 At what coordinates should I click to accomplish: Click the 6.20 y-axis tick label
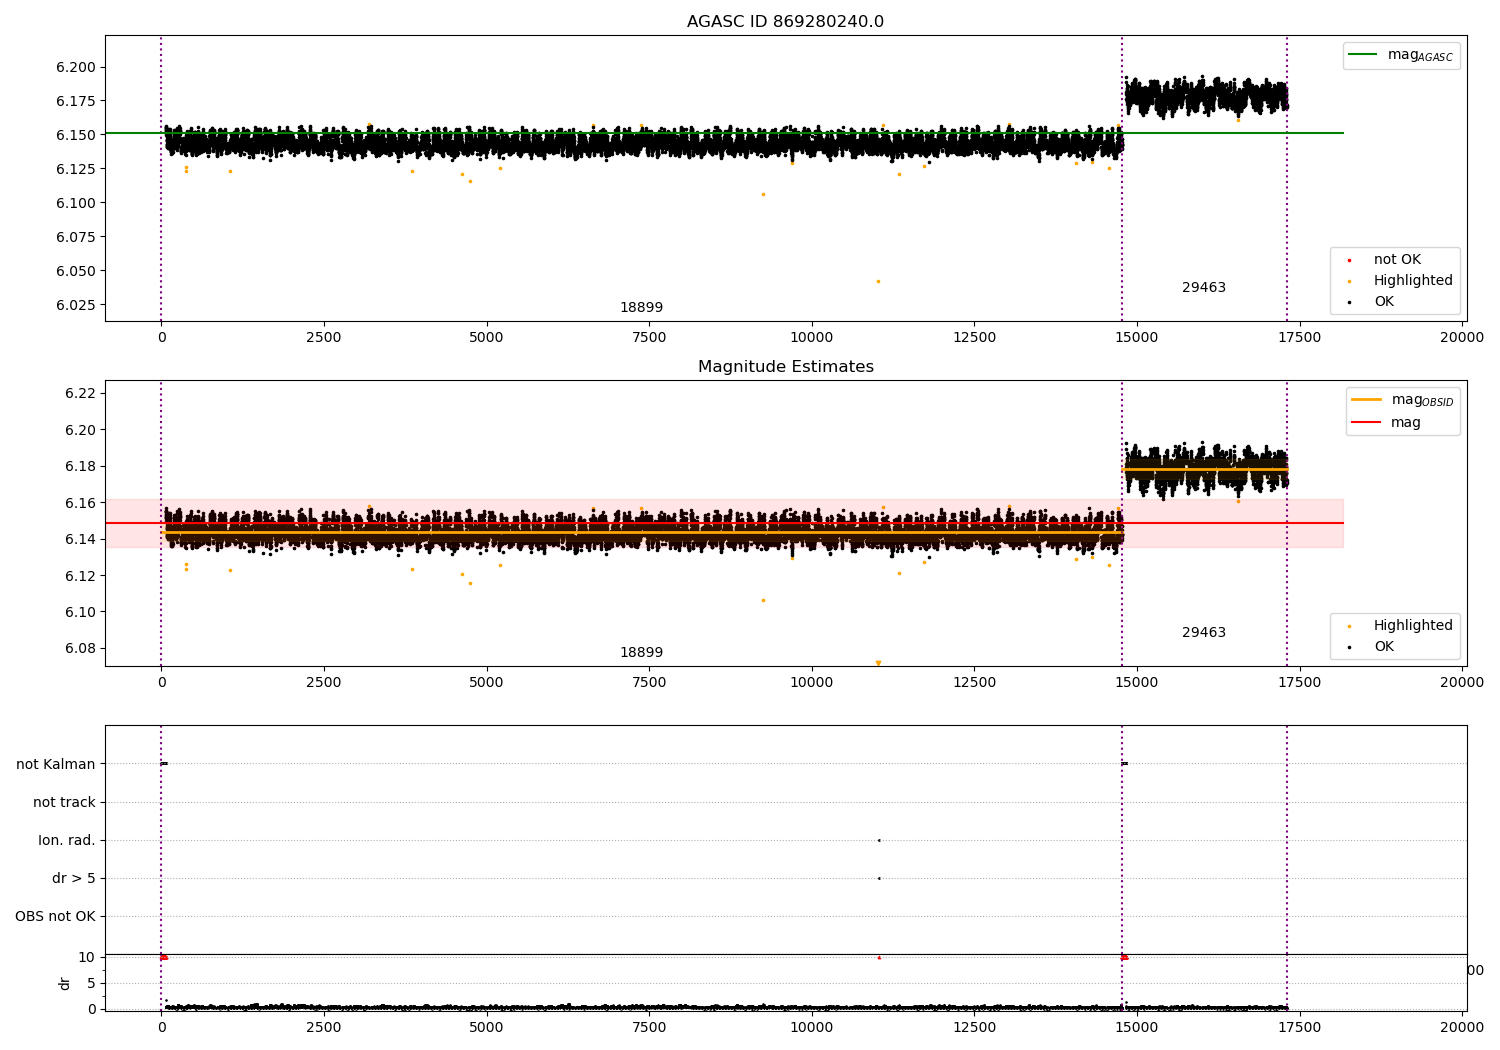[x=80, y=431]
